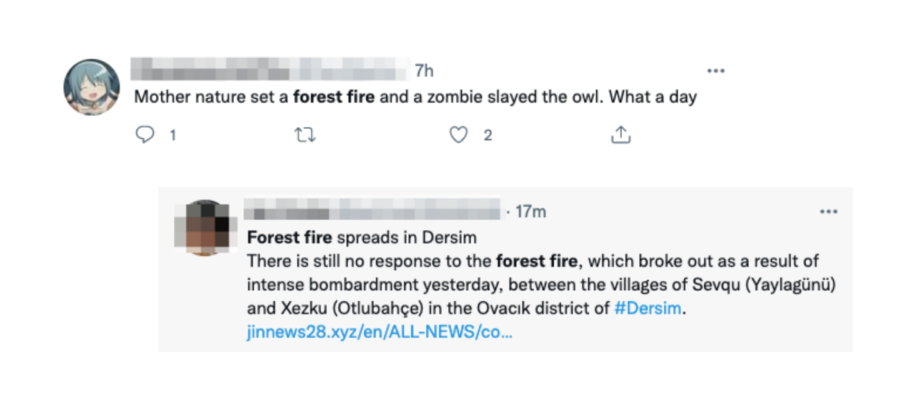This screenshot has height=399, width=900.
Task: Open the share icon for the tweet
Action: 621,135
